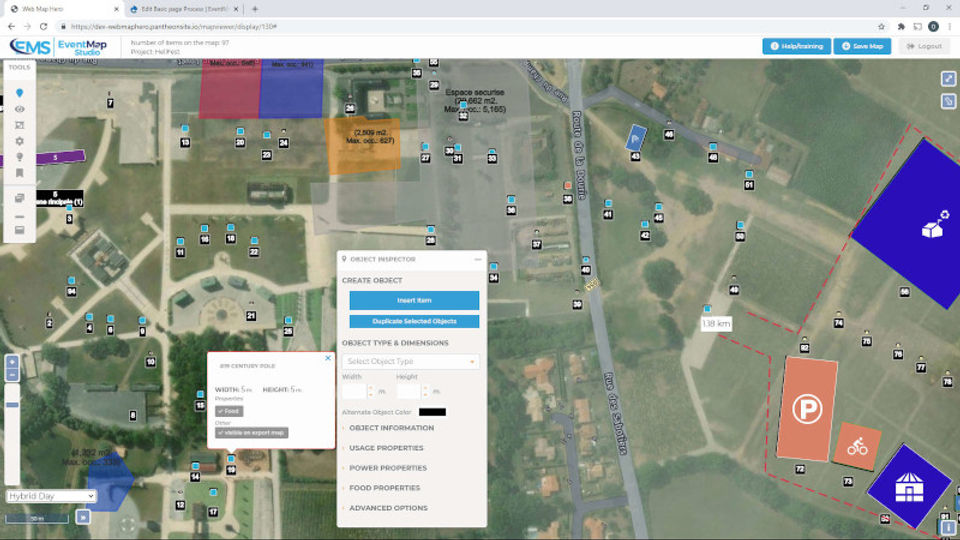Open the EMS EventMap Studio logo
The width and height of the screenshot is (960, 540).
pos(59,47)
